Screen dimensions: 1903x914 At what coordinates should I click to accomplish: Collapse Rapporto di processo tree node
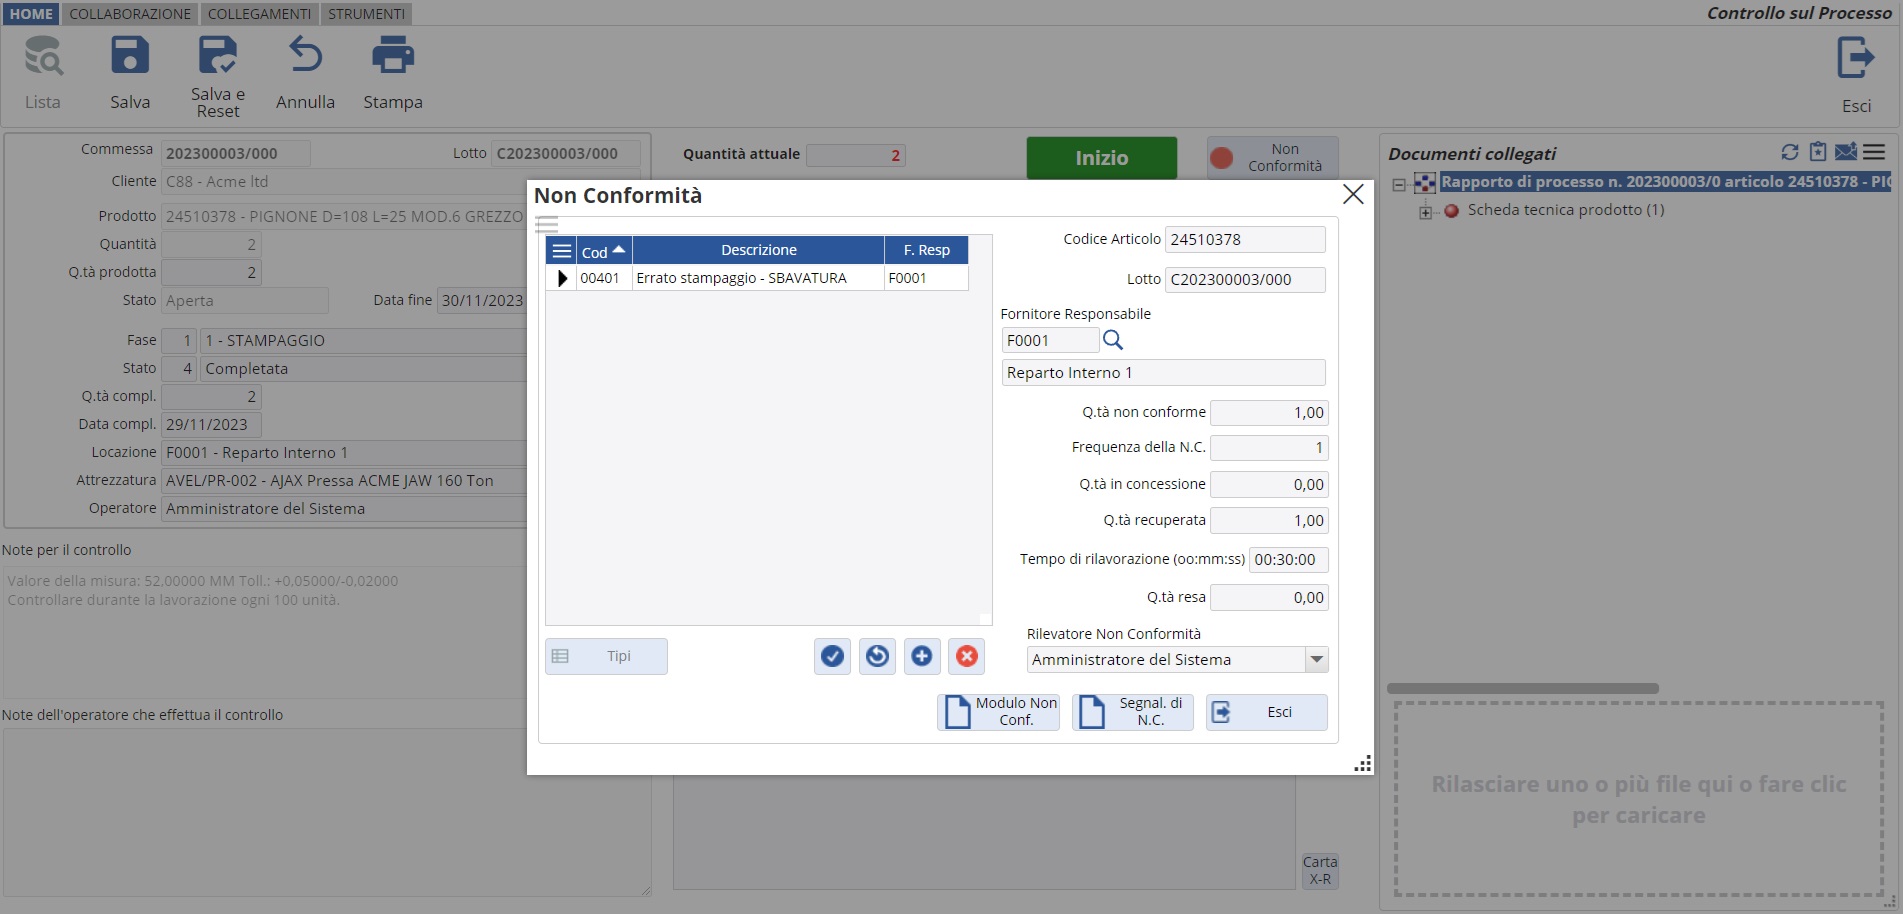(x=1399, y=183)
